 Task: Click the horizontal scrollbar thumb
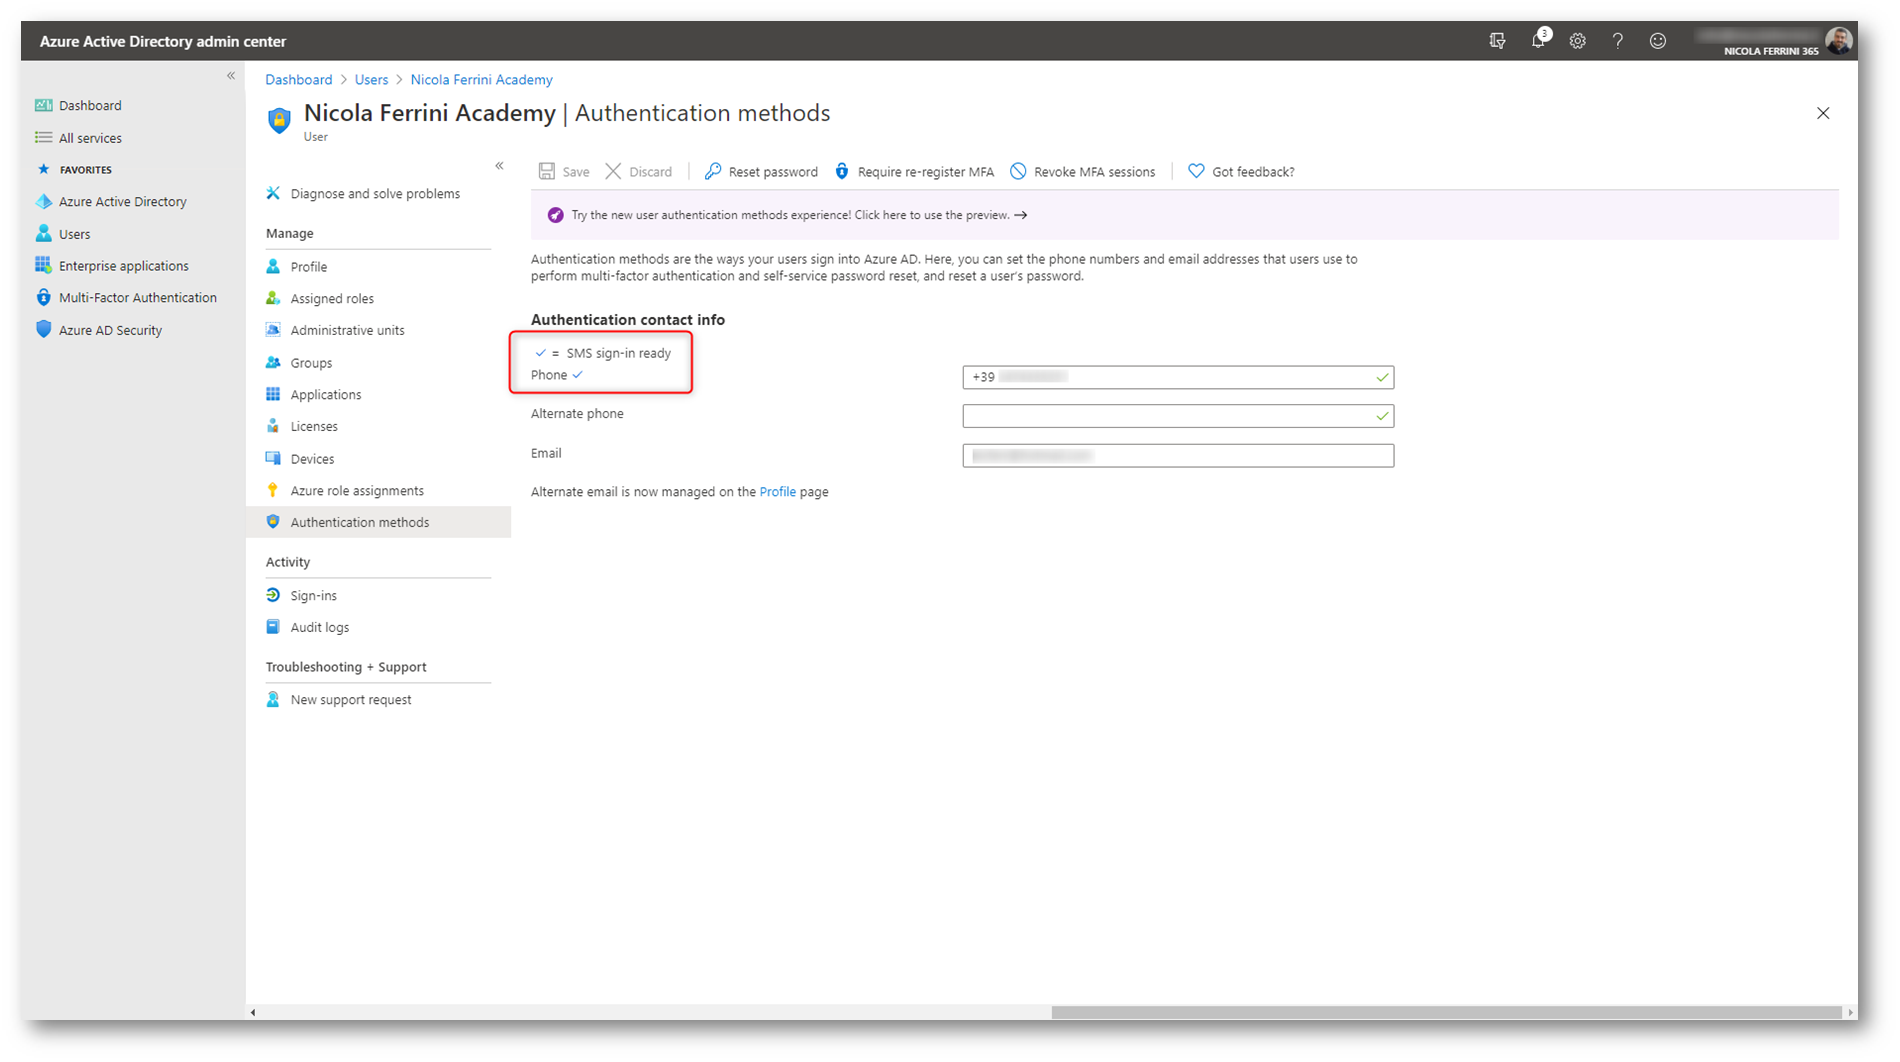(1446, 1013)
